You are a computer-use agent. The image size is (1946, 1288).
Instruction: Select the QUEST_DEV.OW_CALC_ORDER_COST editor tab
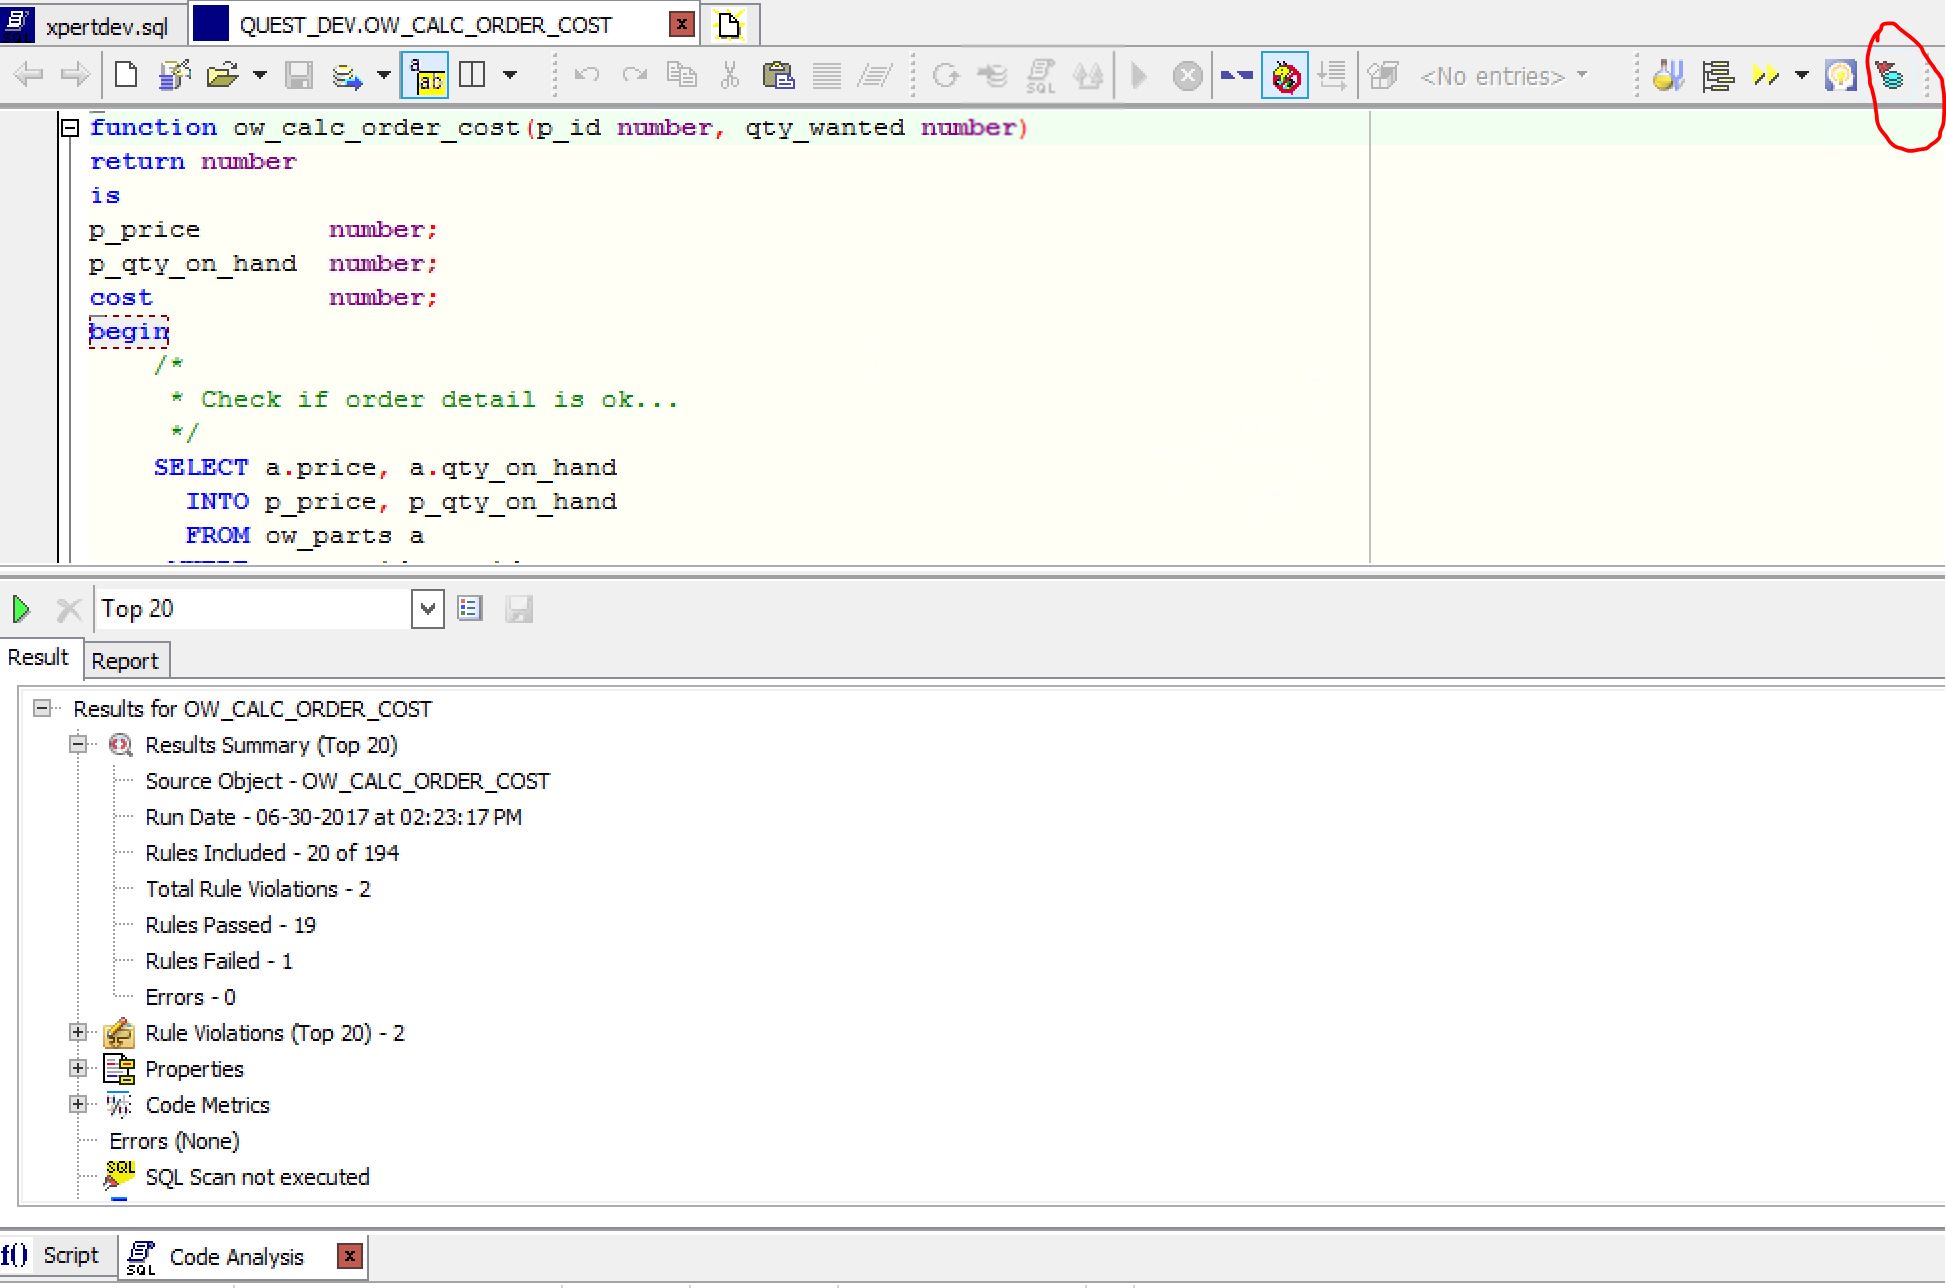[x=425, y=25]
